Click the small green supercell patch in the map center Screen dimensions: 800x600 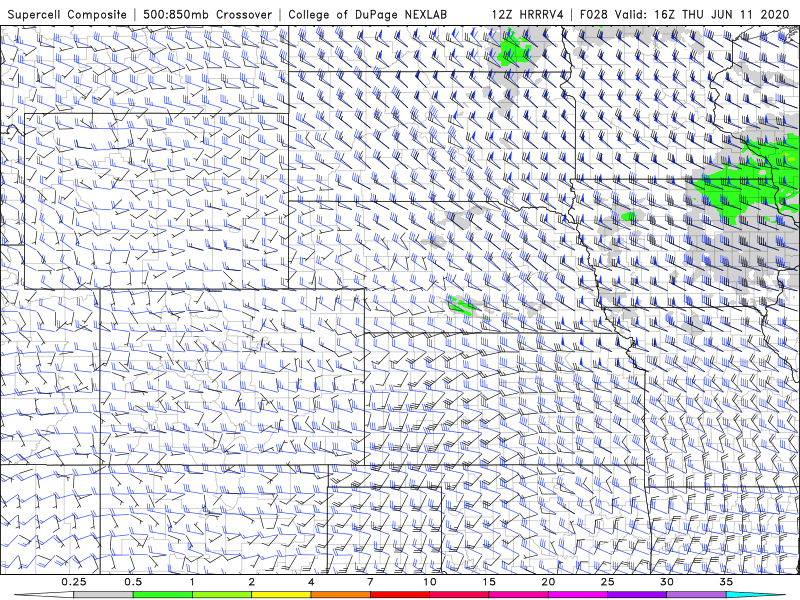461,305
